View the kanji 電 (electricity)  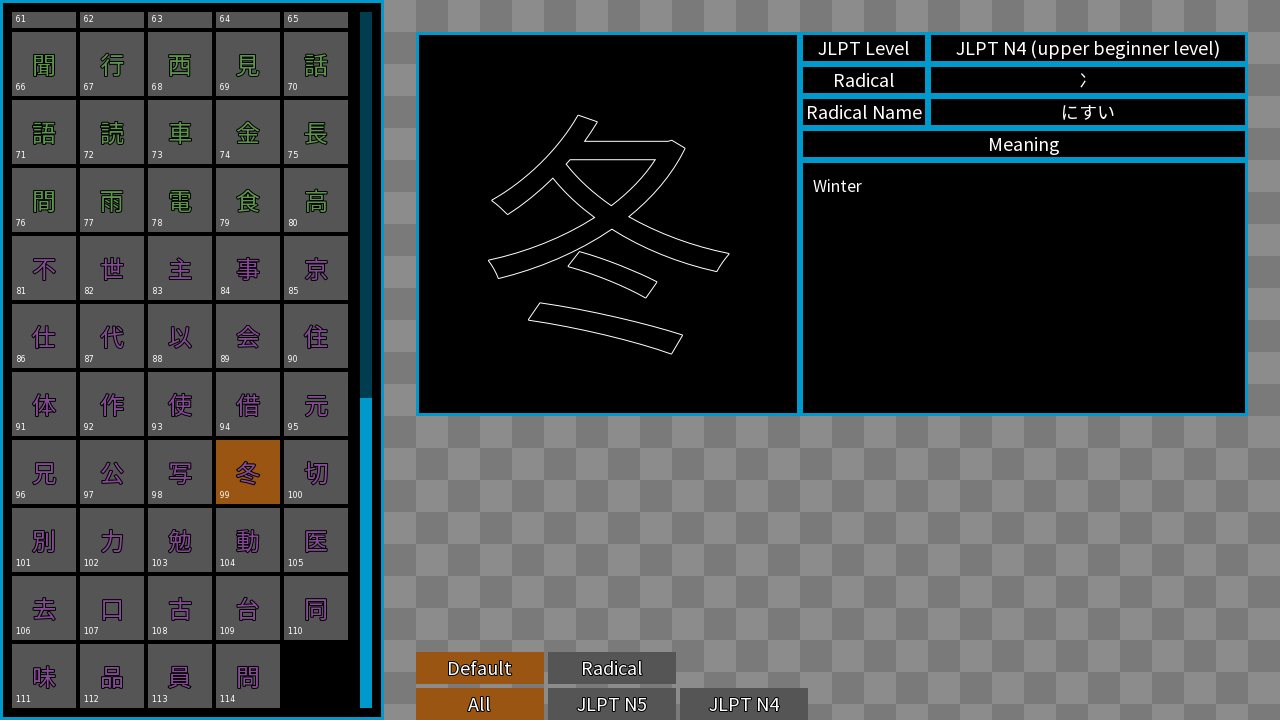coord(180,200)
